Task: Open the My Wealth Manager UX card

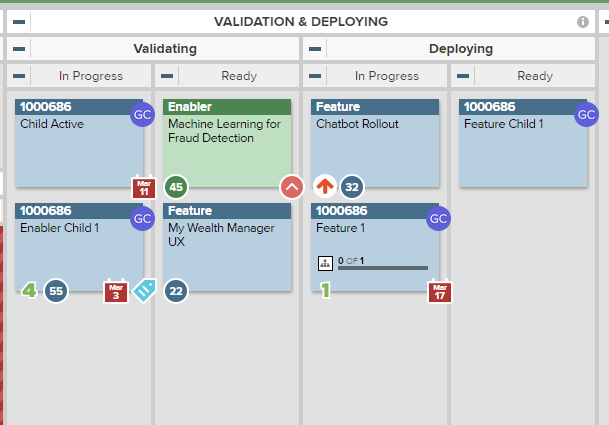Action: [x=227, y=247]
